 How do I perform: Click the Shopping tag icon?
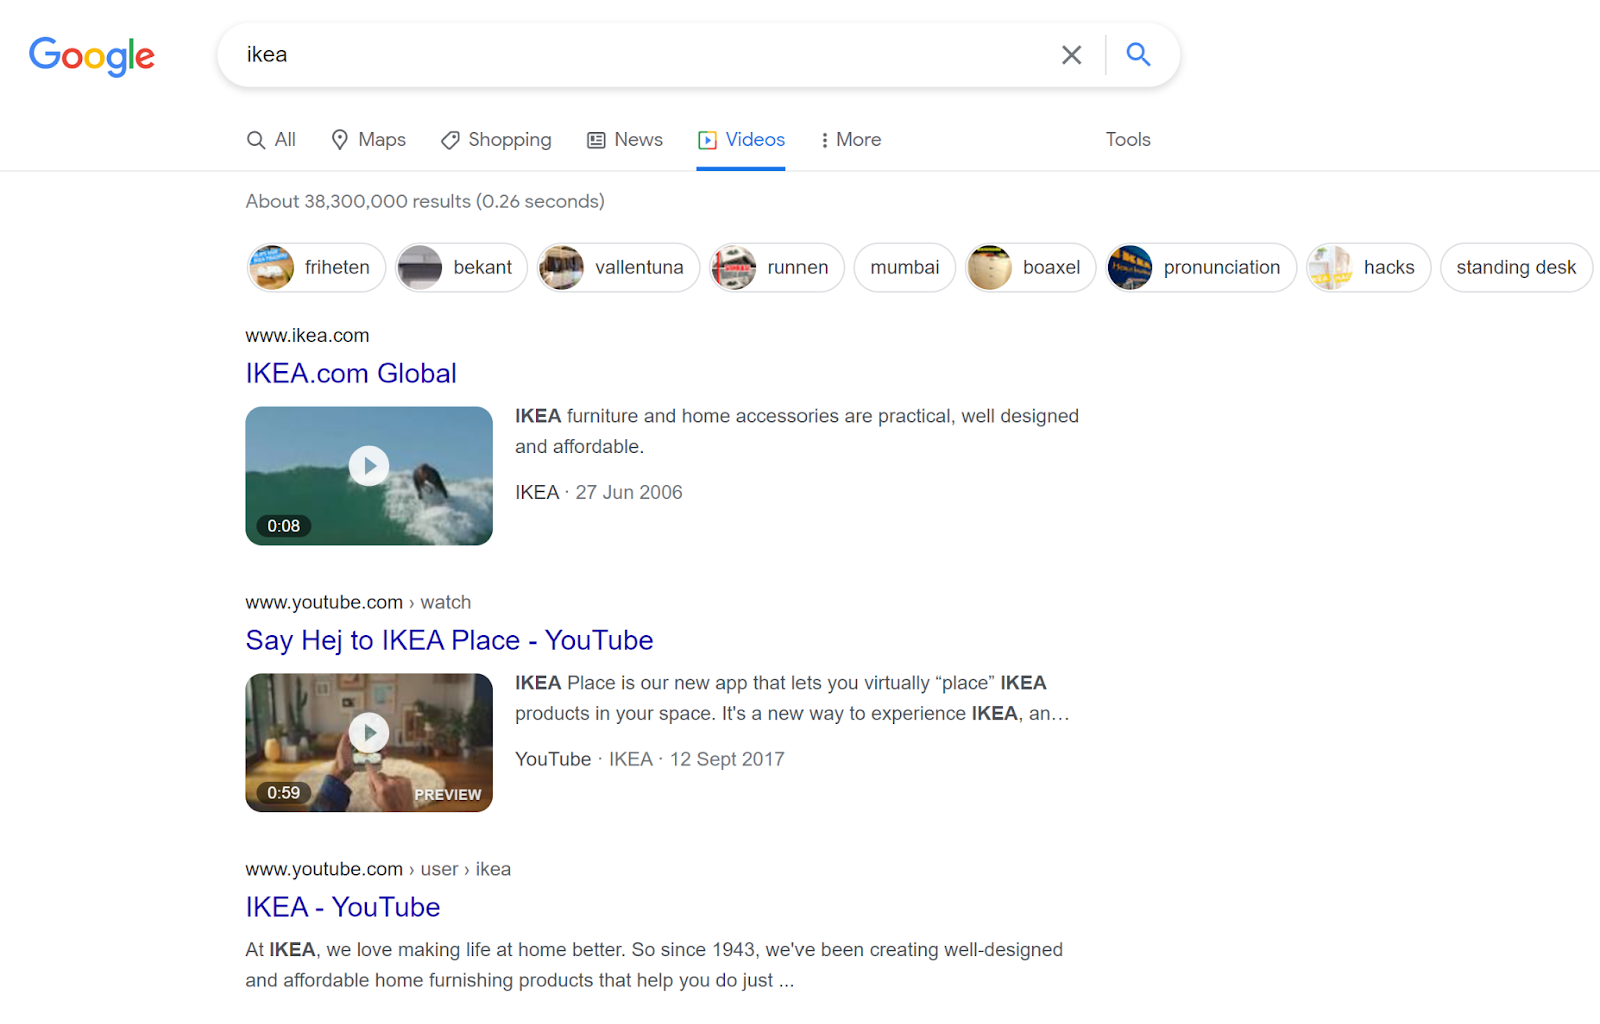tap(450, 140)
